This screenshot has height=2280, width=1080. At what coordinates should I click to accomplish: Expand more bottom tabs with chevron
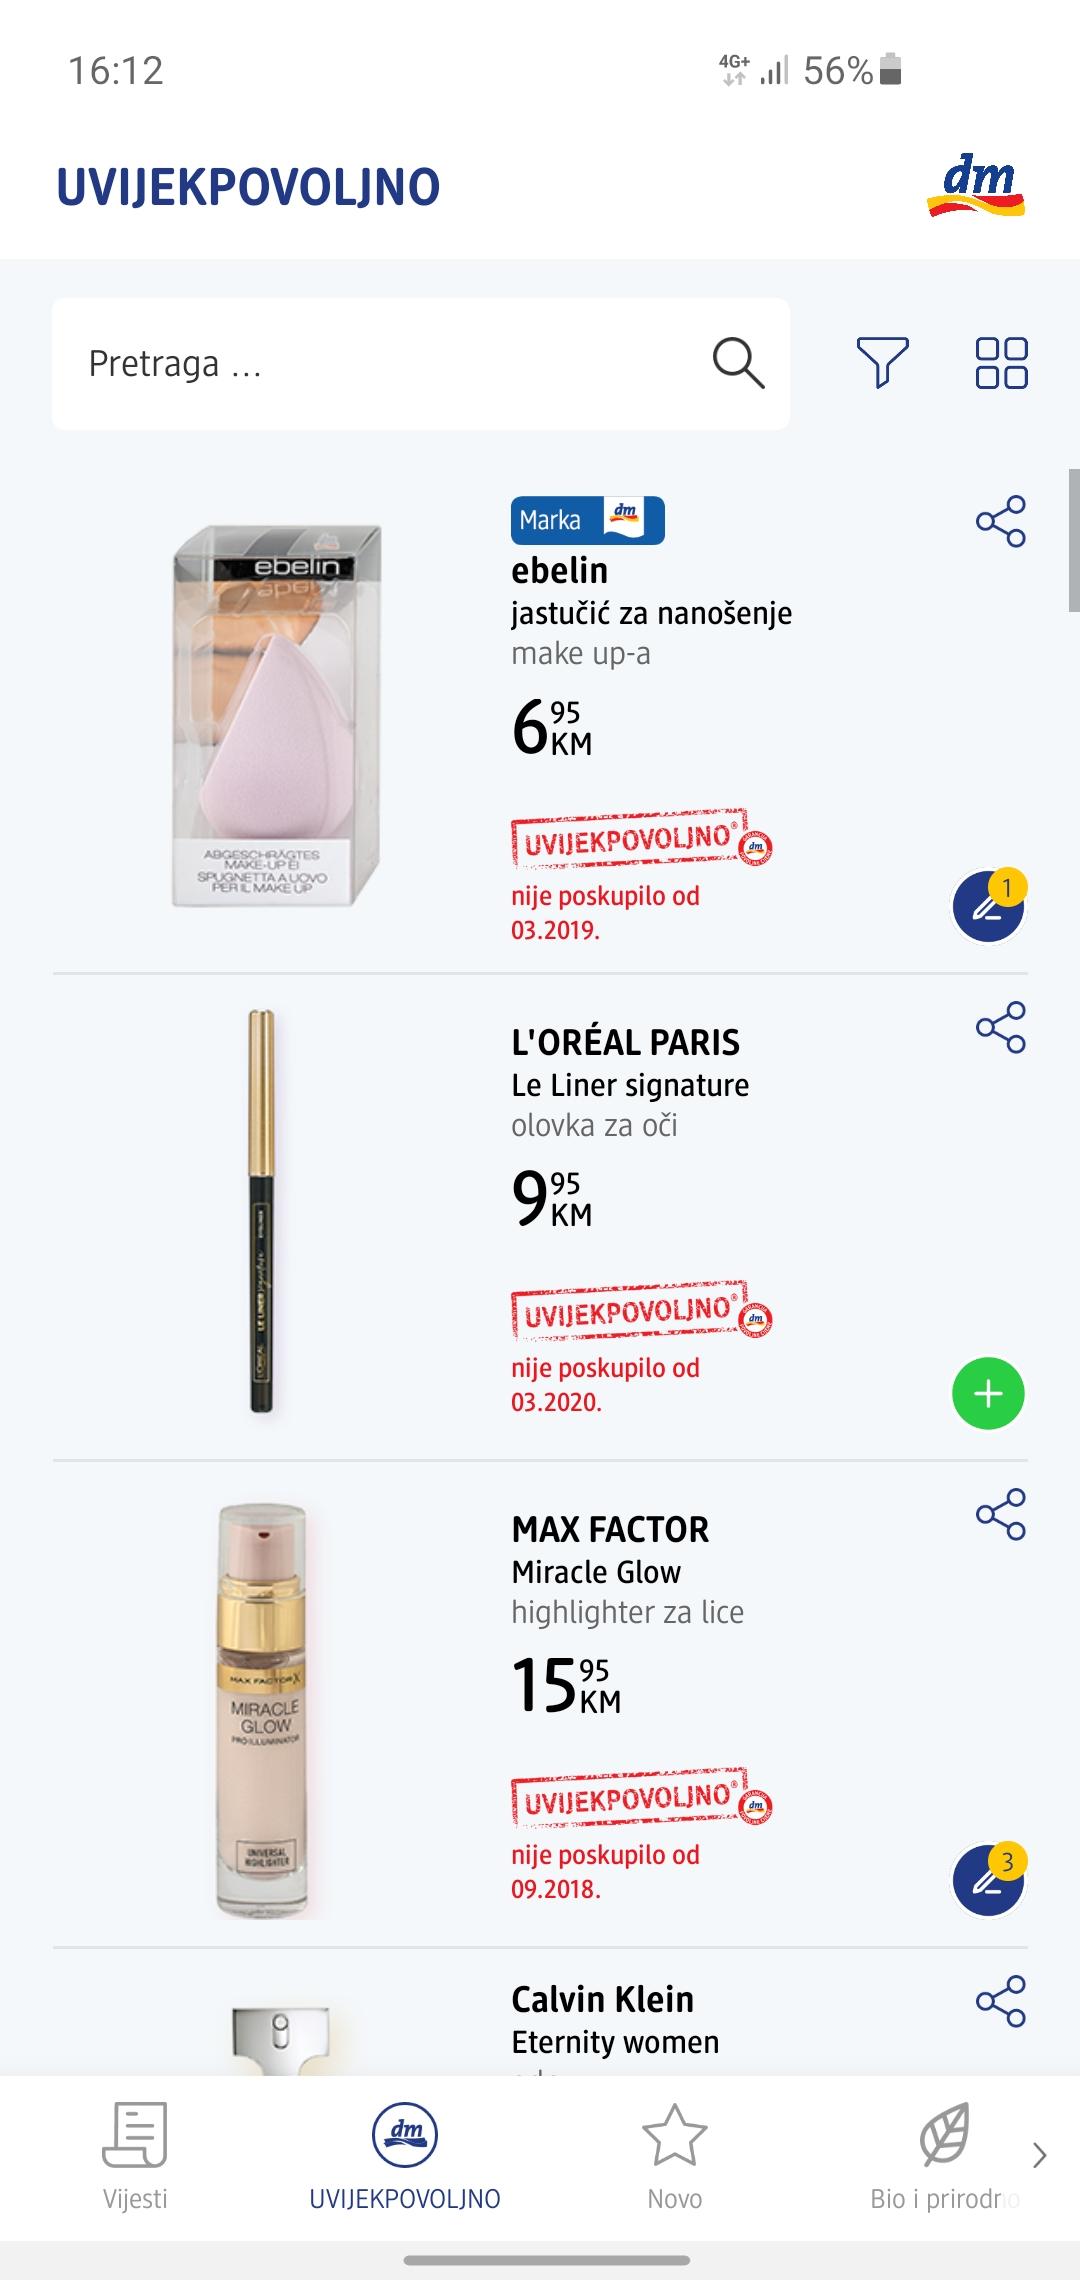pyautogui.click(x=1040, y=2155)
